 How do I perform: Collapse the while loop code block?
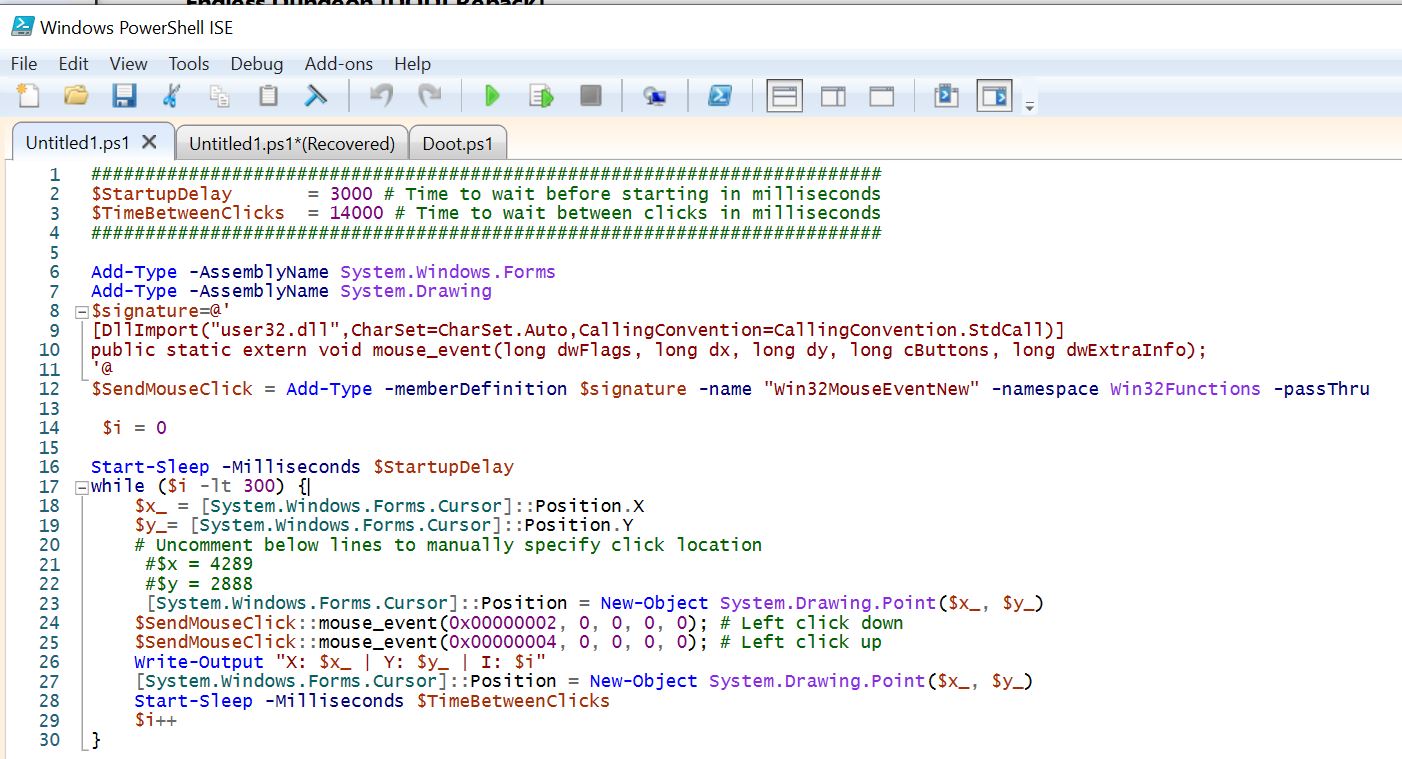tap(81, 487)
